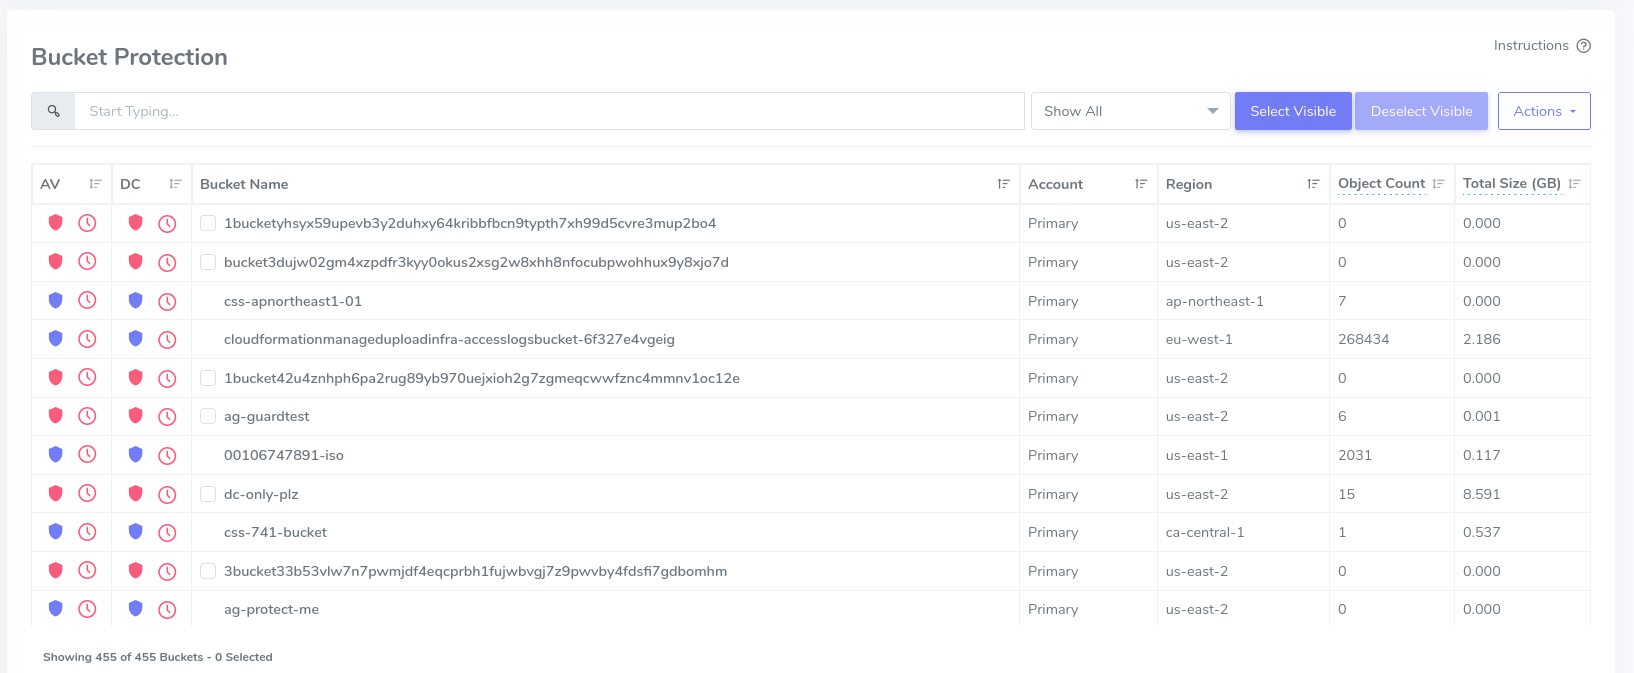The image size is (1634, 673).
Task: Click the search magnifier icon
Action: 54,111
